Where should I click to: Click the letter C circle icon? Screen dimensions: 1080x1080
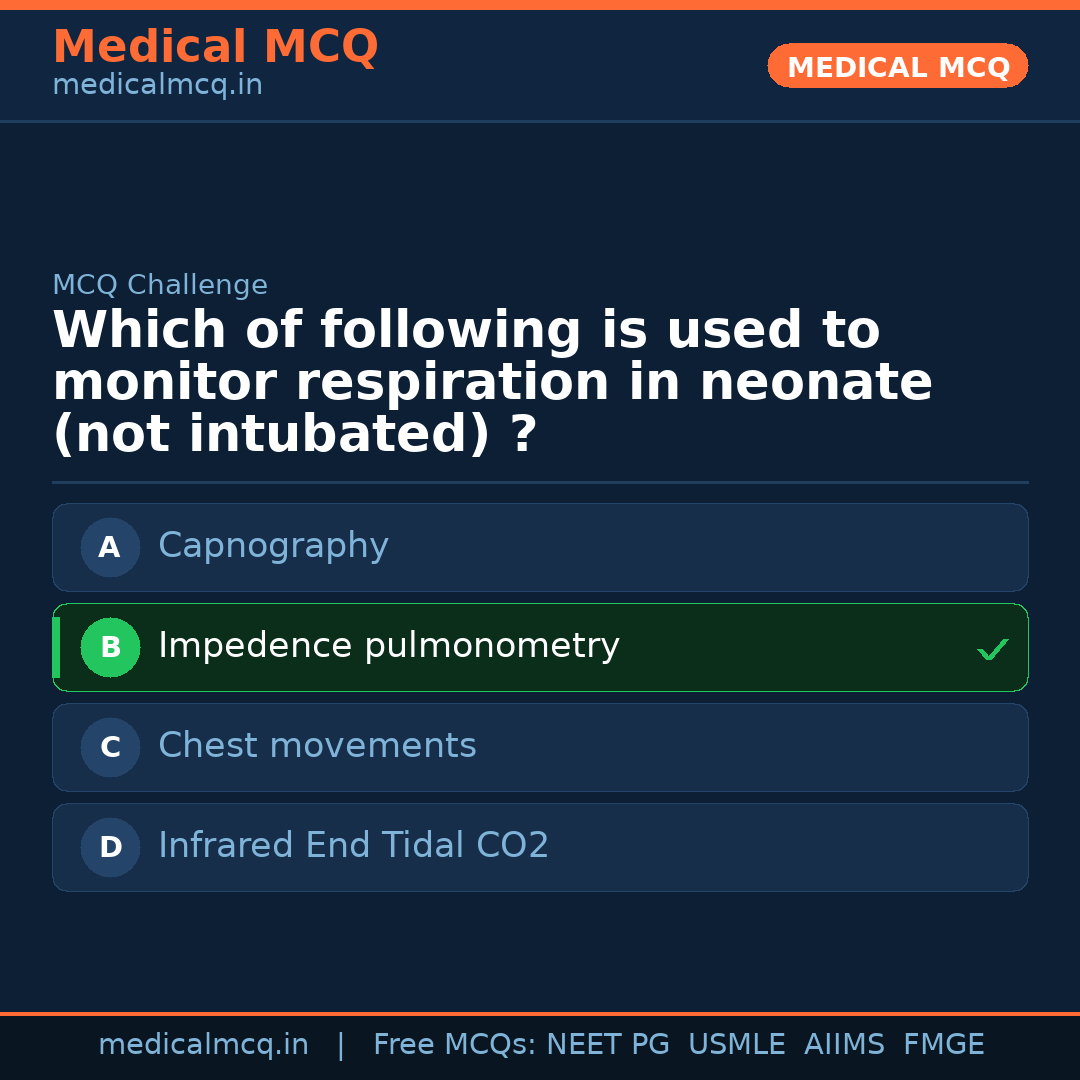coord(110,747)
